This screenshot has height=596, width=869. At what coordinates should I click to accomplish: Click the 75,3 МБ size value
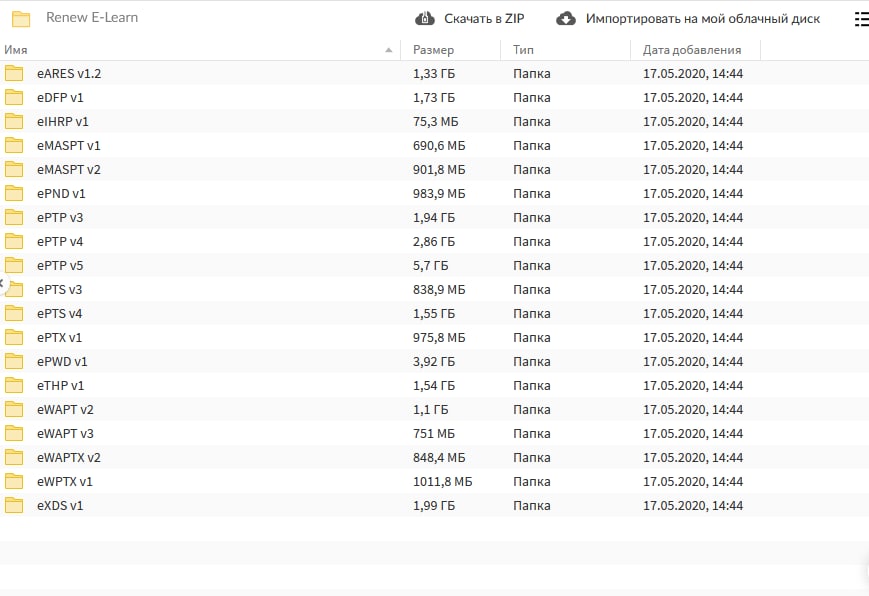coord(436,121)
